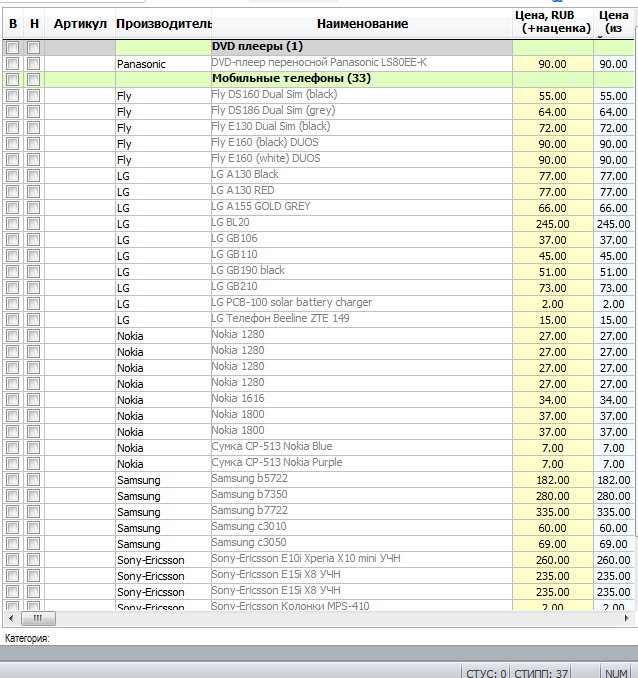Check the Н box for LG GB210
The width and height of the screenshot is (638, 678).
[x=33, y=288]
